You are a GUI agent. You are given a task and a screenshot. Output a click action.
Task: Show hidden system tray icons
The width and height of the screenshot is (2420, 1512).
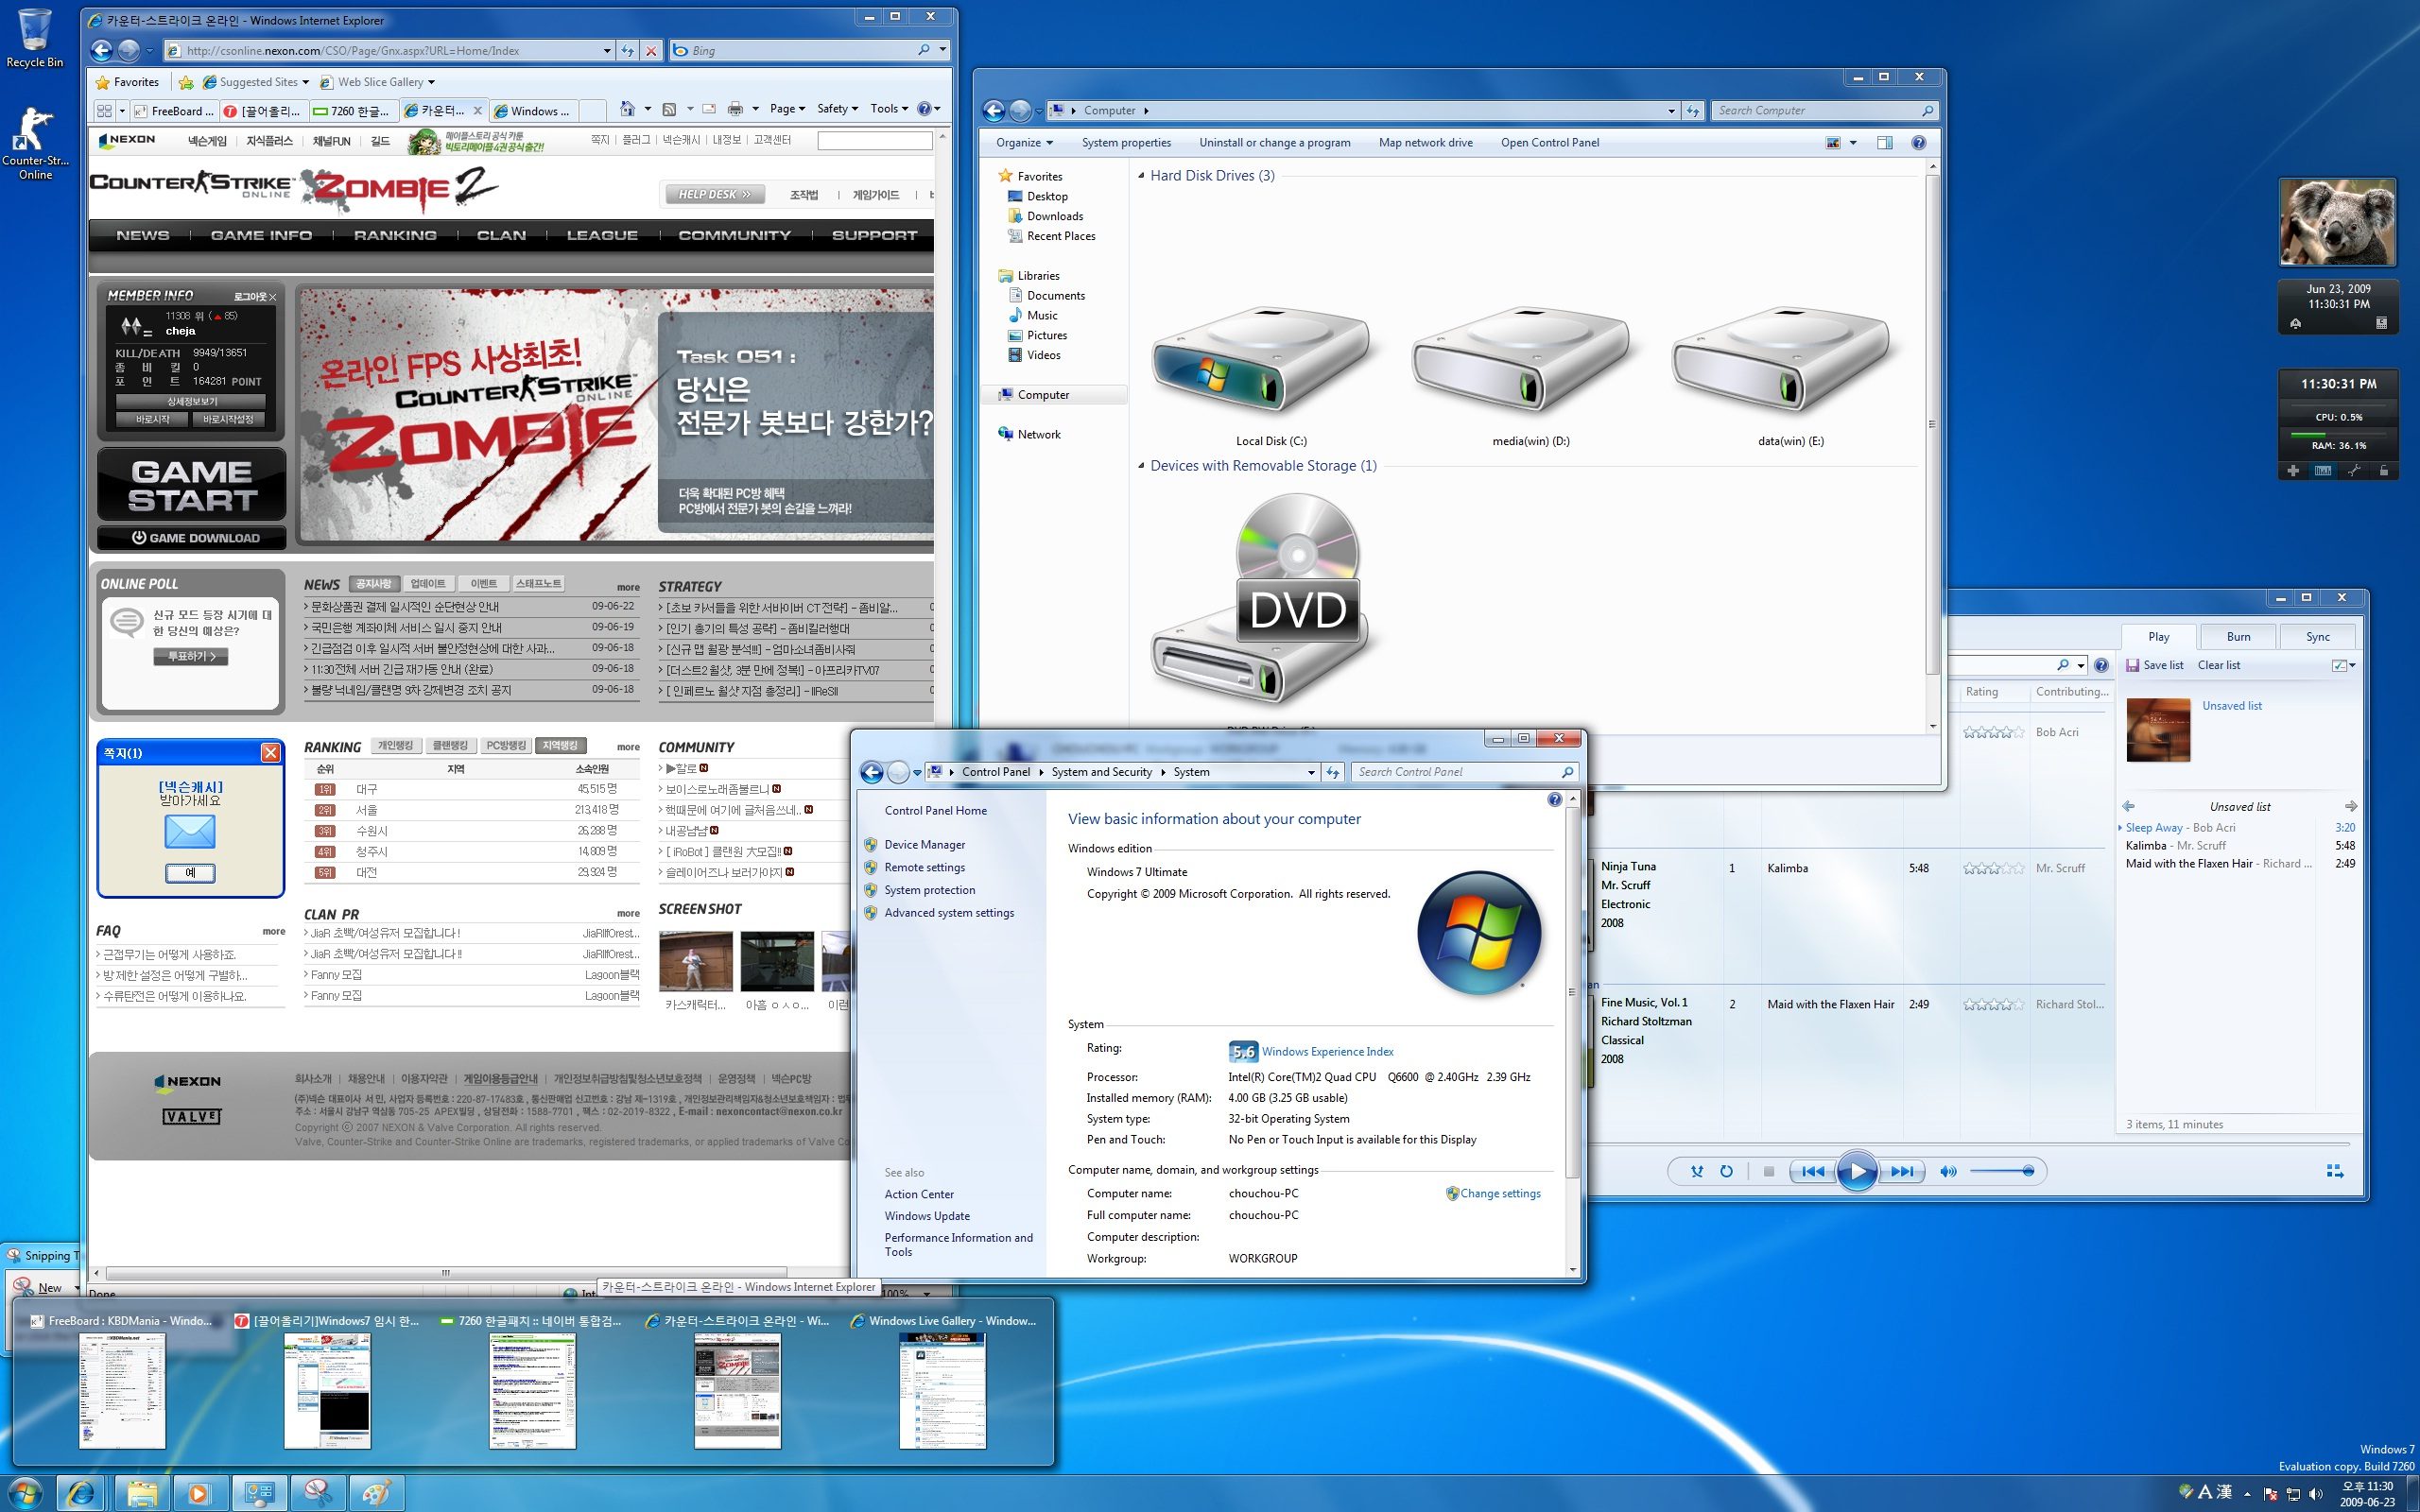pyautogui.click(x=2248, y=1493)
